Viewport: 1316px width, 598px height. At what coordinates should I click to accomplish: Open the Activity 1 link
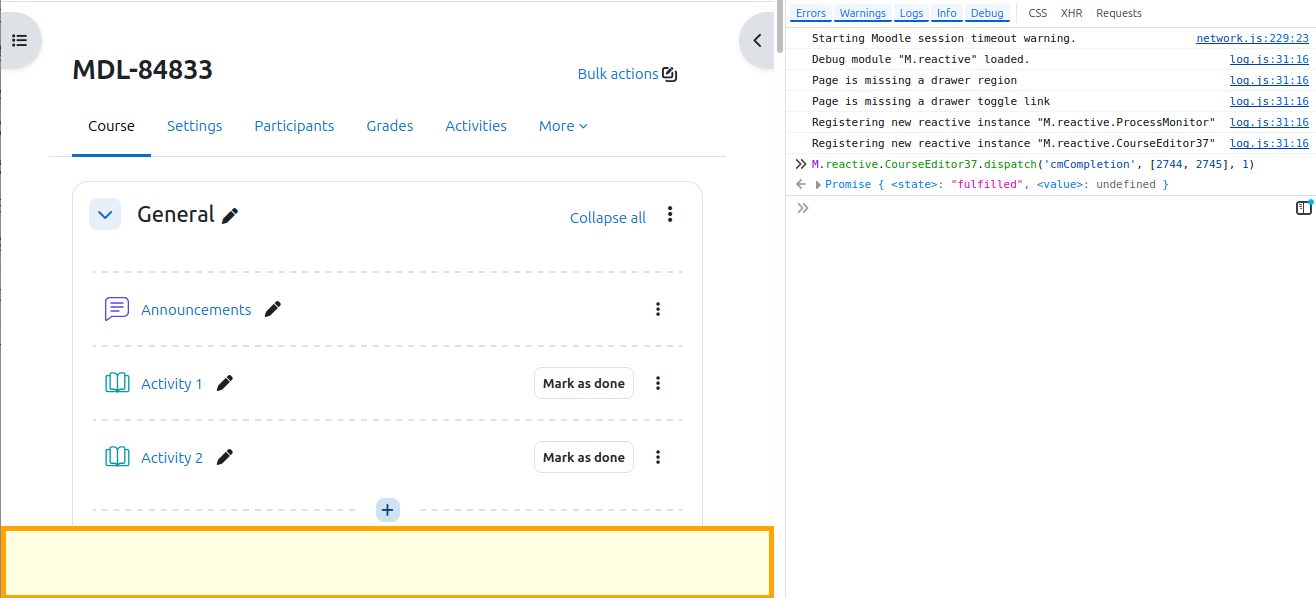coord(172,384)
